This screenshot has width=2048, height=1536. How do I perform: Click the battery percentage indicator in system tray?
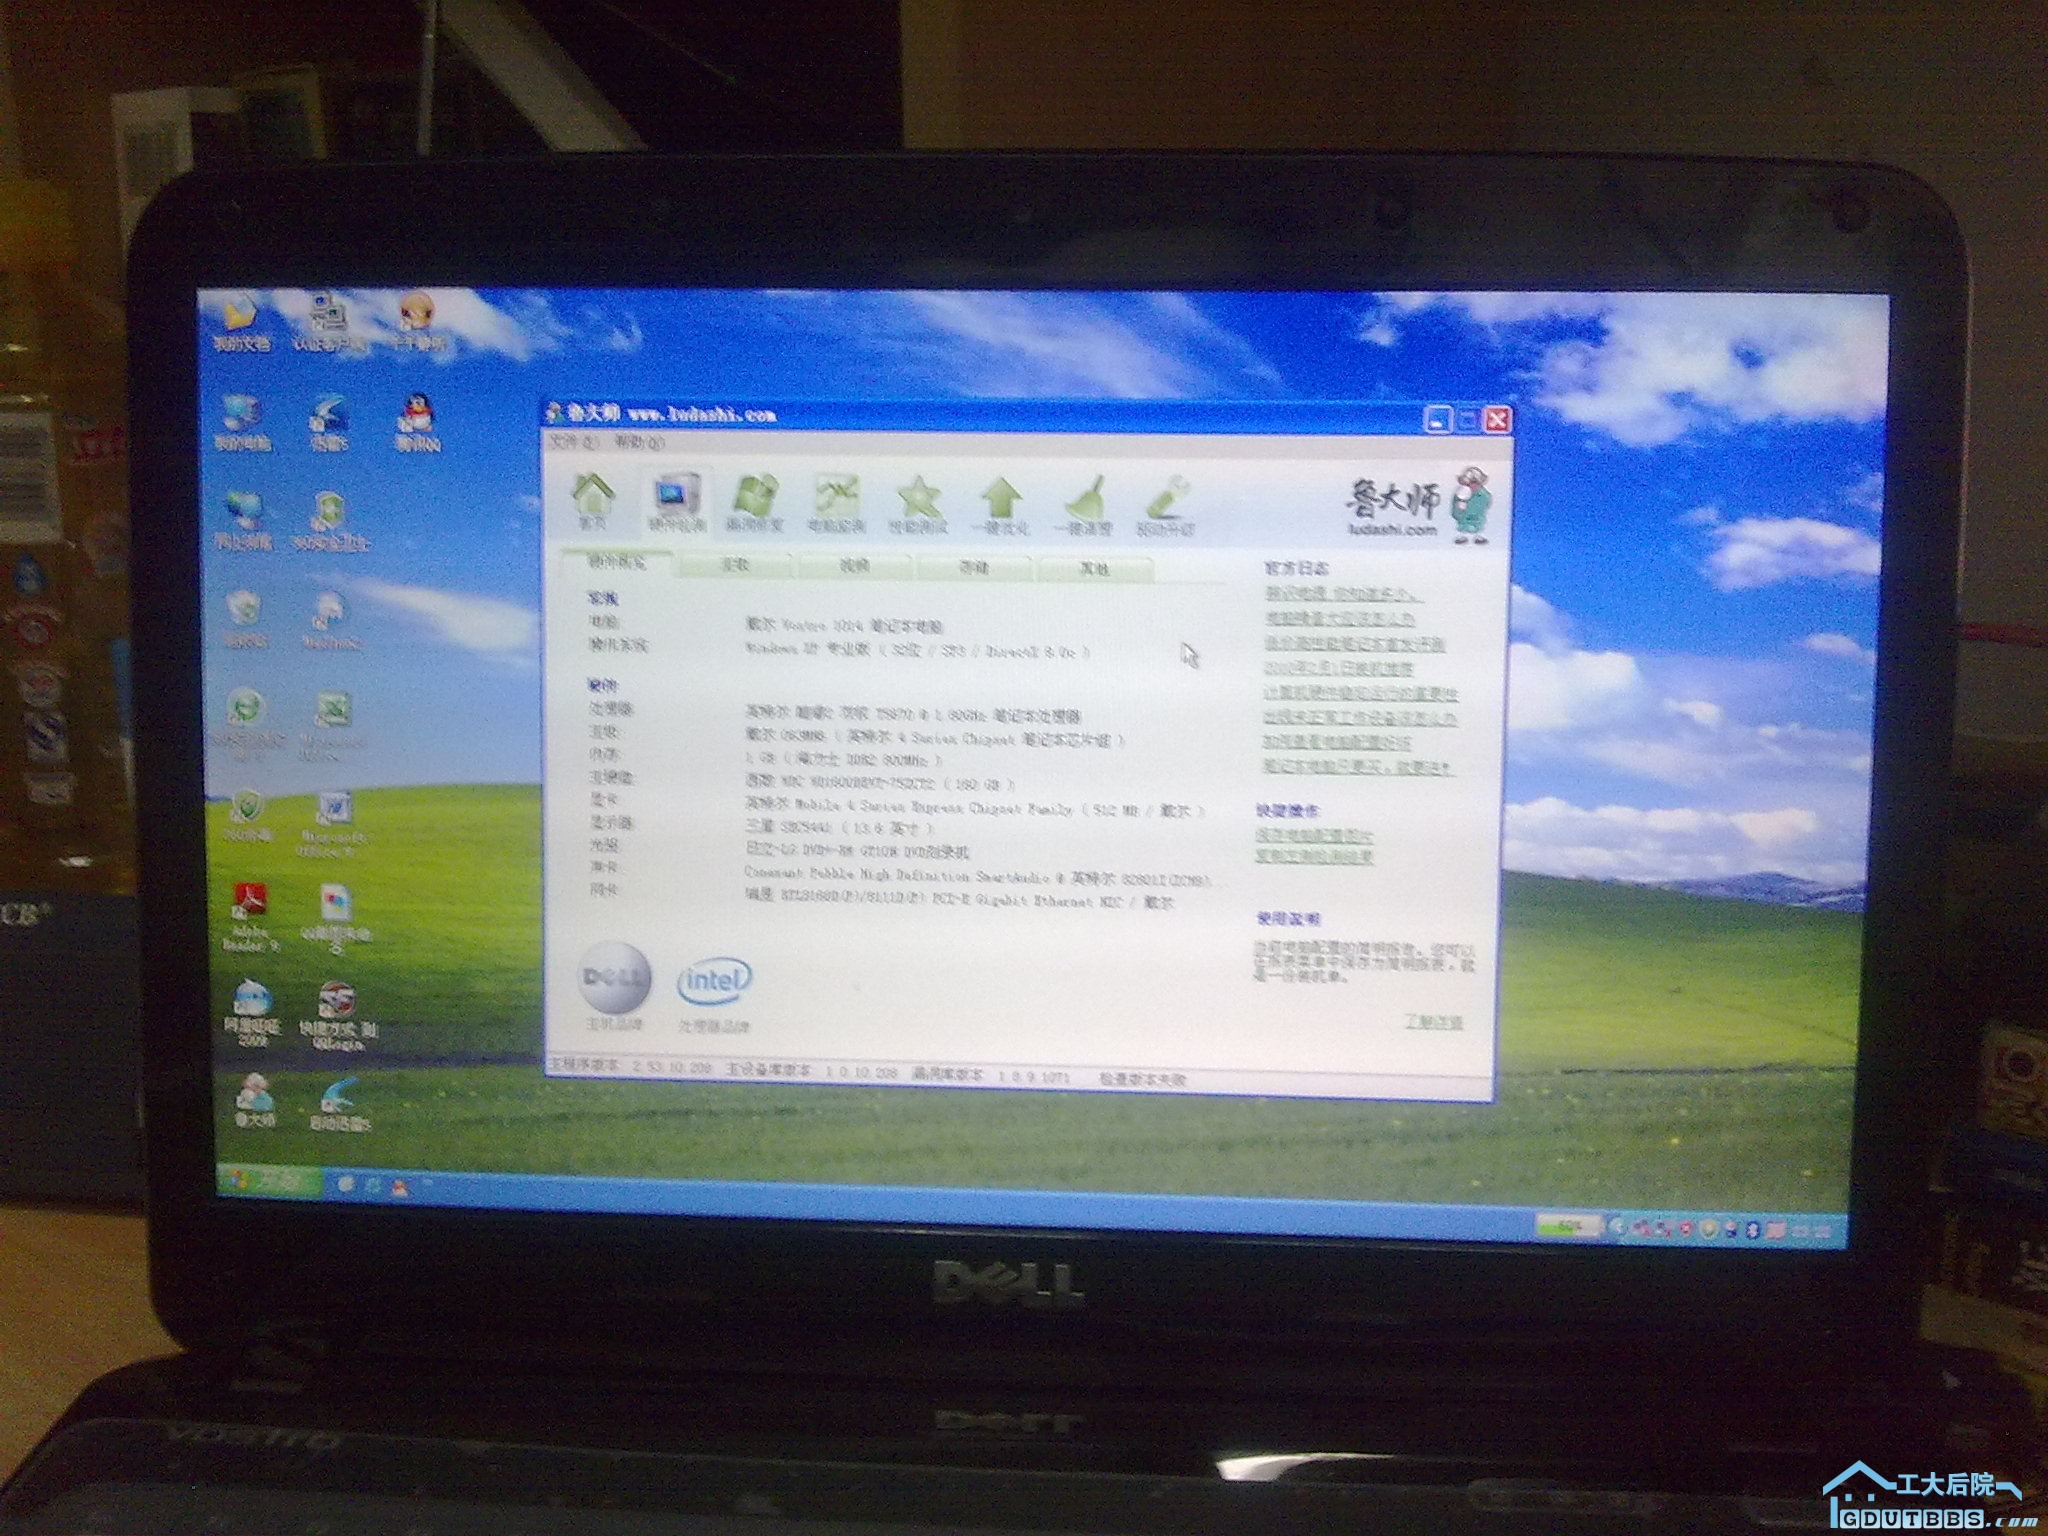[x=1568, y=1225]
